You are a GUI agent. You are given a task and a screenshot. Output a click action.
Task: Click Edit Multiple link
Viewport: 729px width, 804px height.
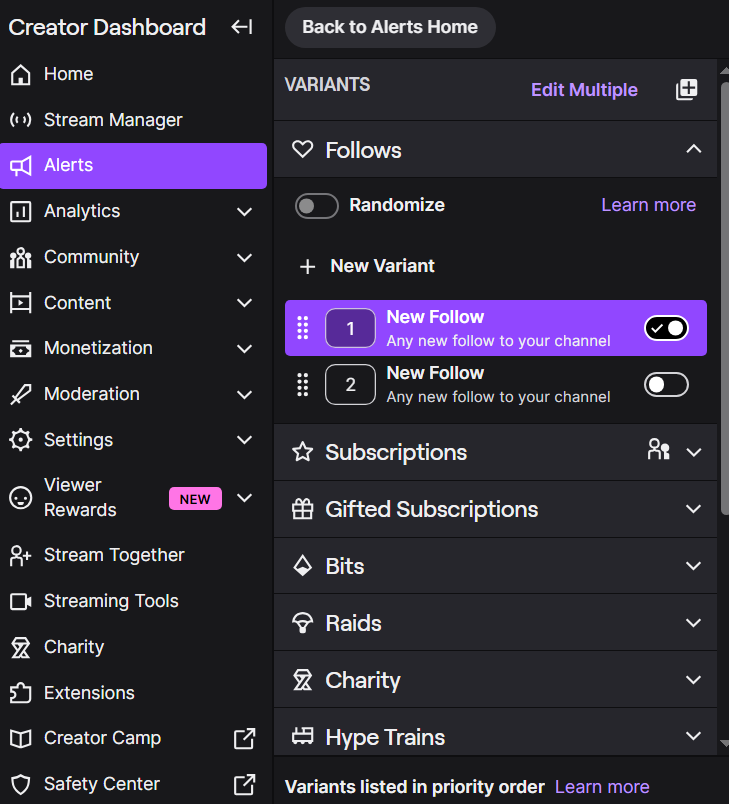coord(584,90)
